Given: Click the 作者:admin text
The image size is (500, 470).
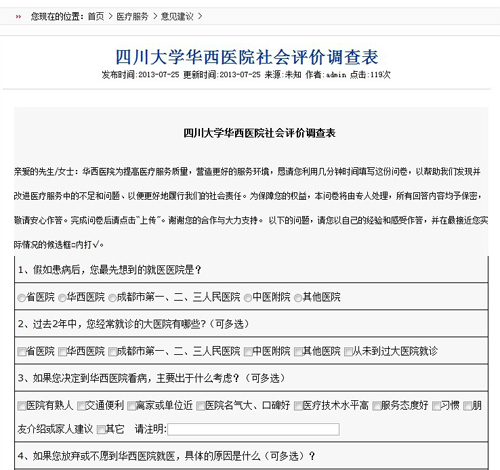Looking at the screenshot, I should tap(326, 75).
